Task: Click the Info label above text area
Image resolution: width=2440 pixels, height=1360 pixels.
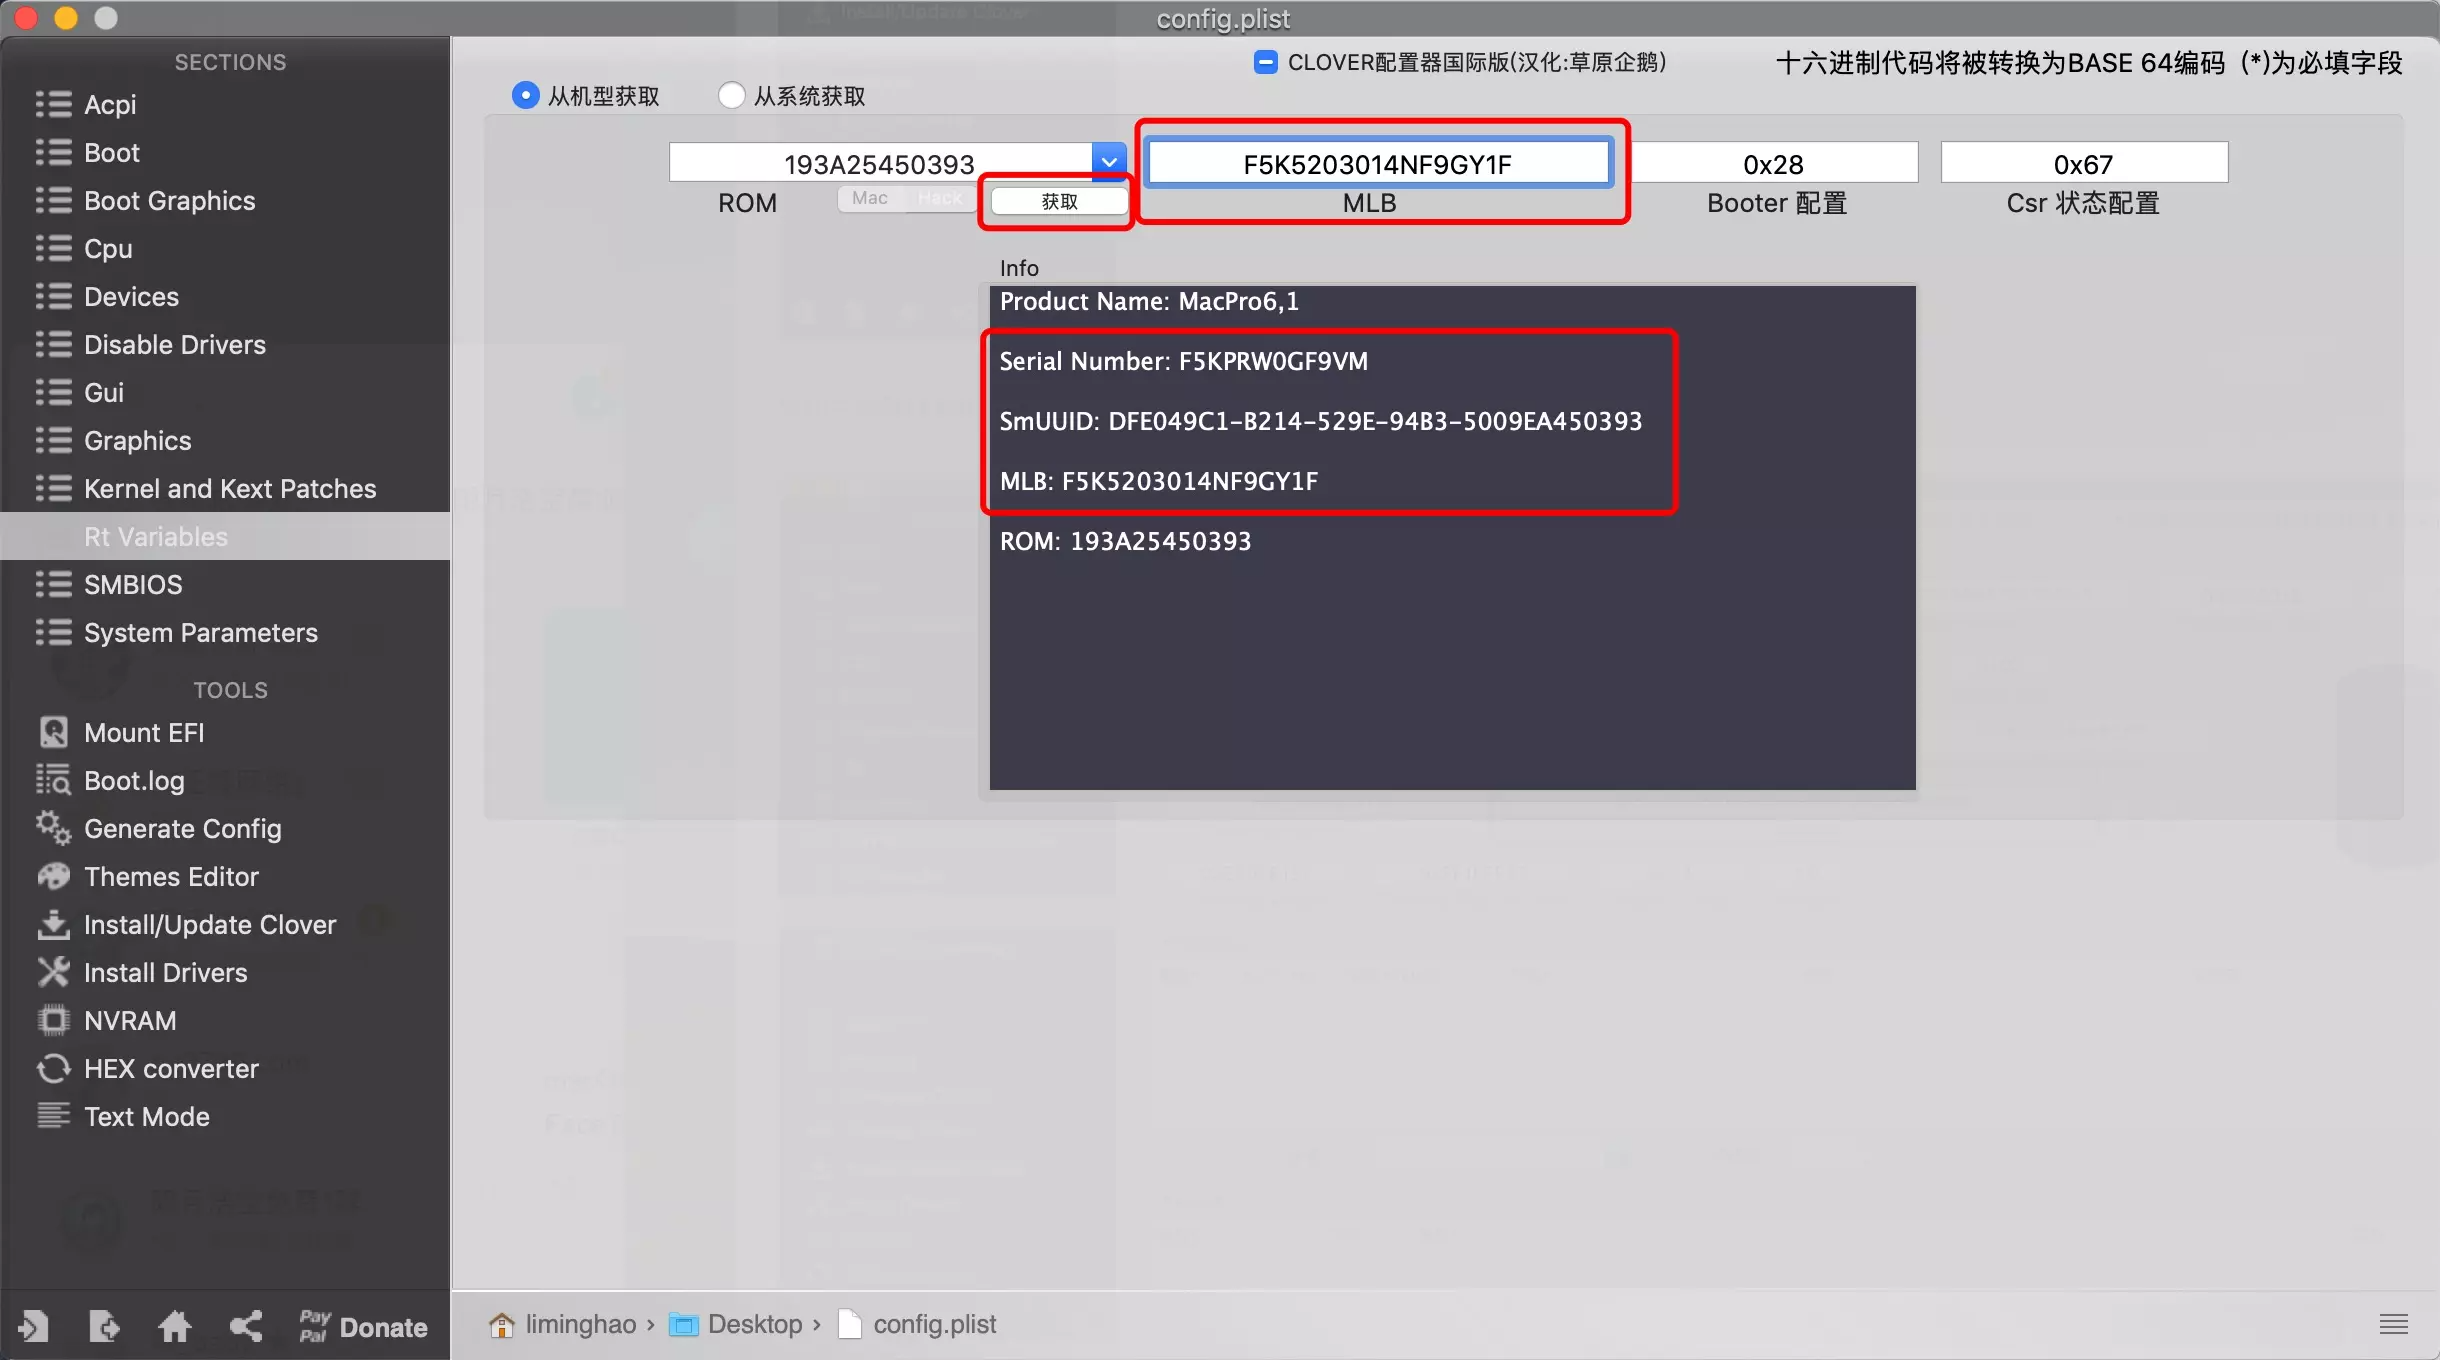Action: pyautogui.click(x=1019, y=268)
